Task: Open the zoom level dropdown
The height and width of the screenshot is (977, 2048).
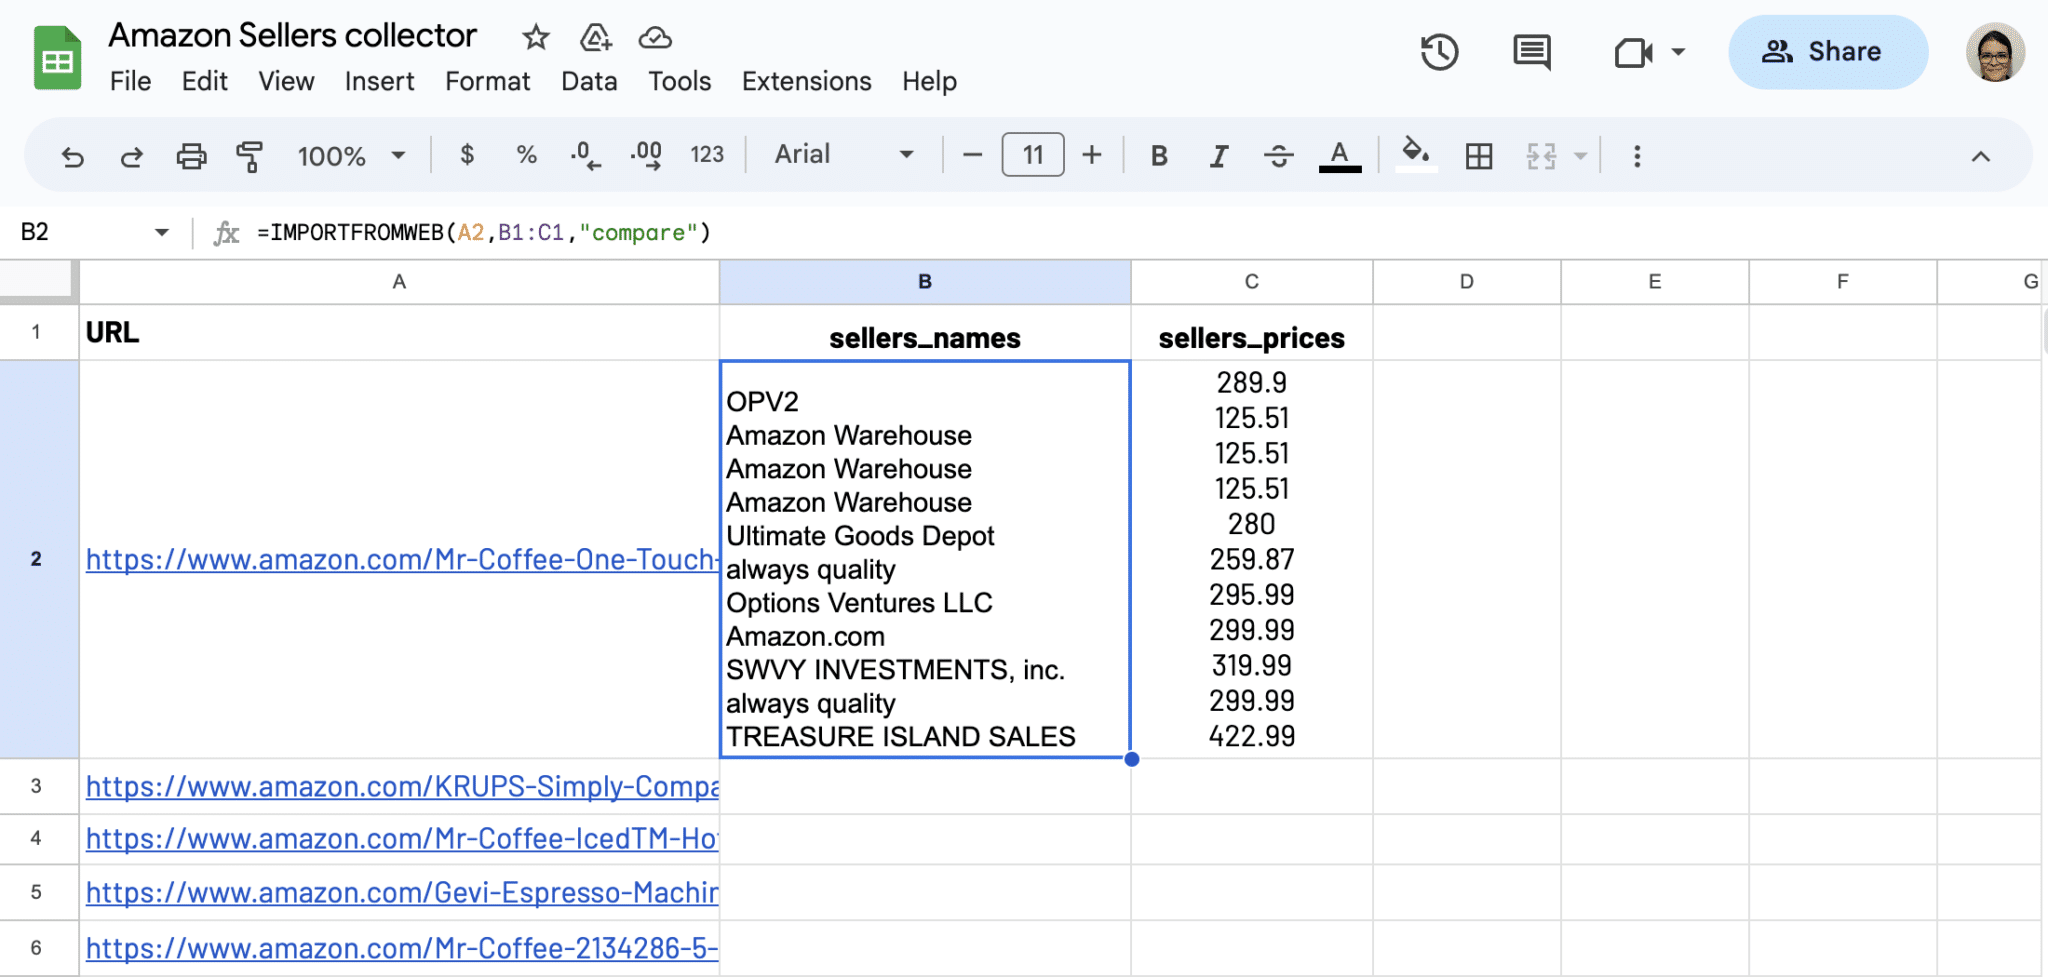Action: tap(350, 155)
